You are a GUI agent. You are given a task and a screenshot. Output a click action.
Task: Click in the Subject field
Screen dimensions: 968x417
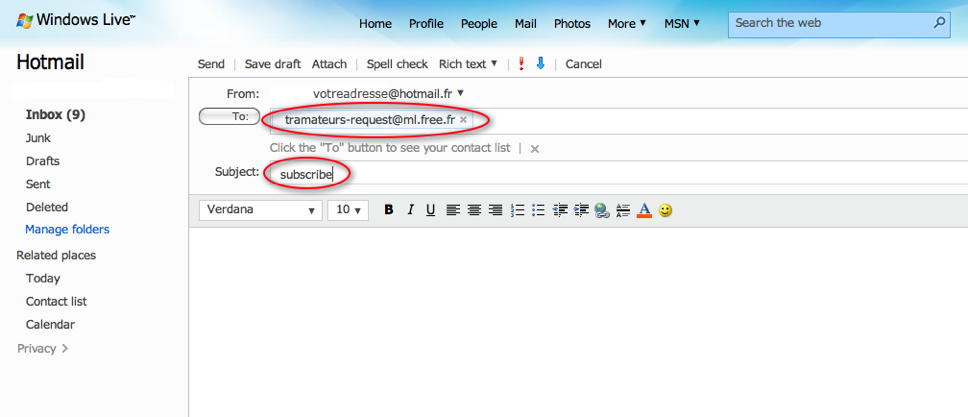[x=619, y=172]
